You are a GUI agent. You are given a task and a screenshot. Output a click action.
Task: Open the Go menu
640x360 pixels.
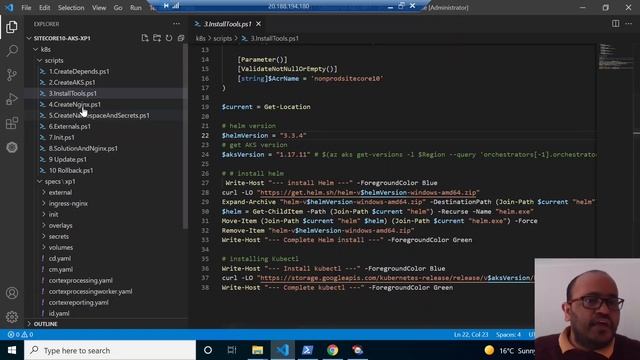click(118, 8)
